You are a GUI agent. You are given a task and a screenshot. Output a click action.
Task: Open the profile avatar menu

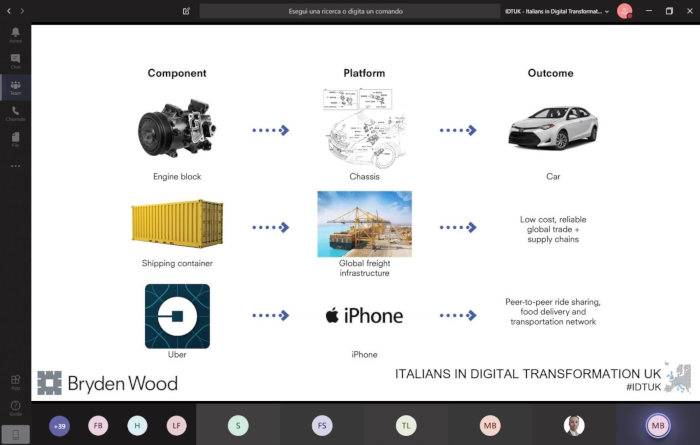click(625, 11)
